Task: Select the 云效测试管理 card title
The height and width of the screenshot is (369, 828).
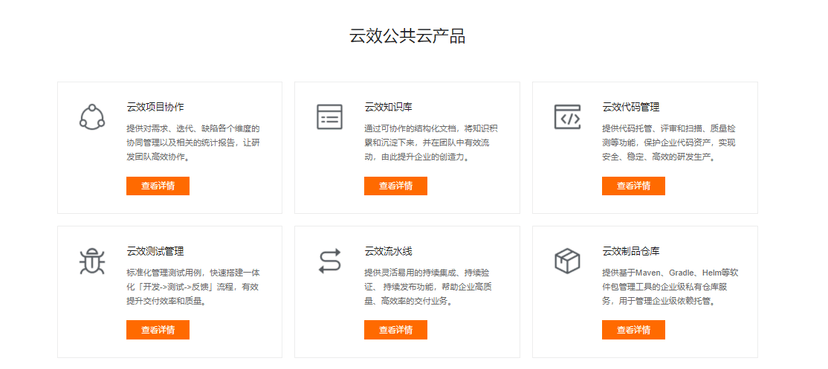Action: coord(155,251)
